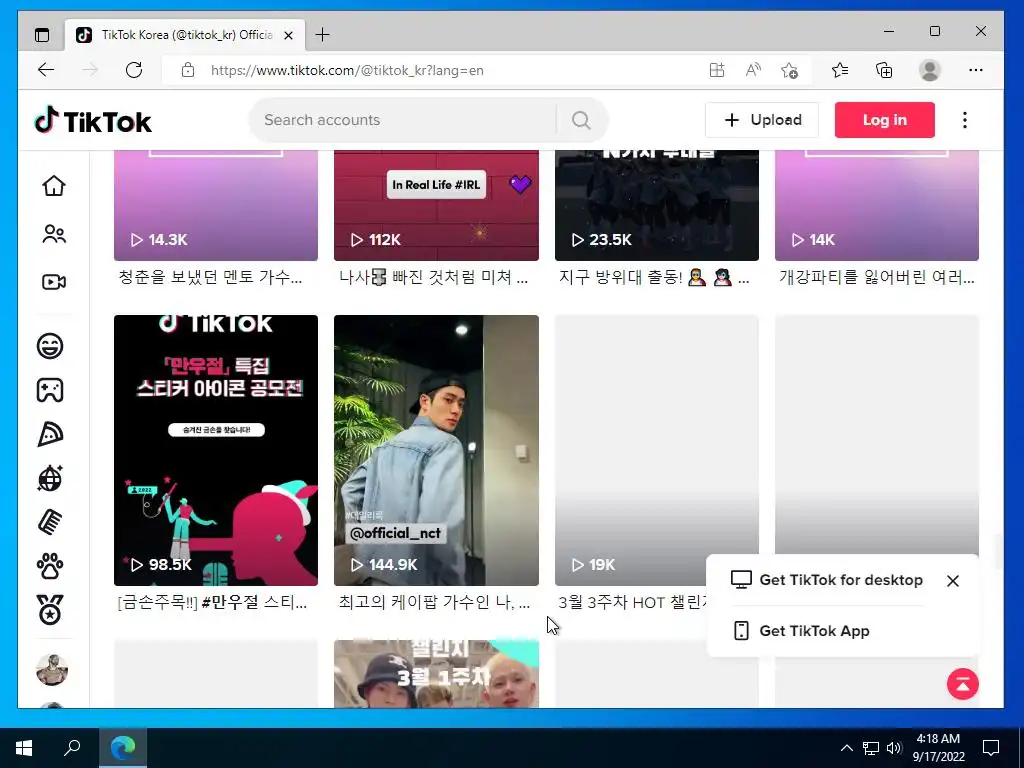Close the Get TikTok for desktop popup

click(953, 581)
